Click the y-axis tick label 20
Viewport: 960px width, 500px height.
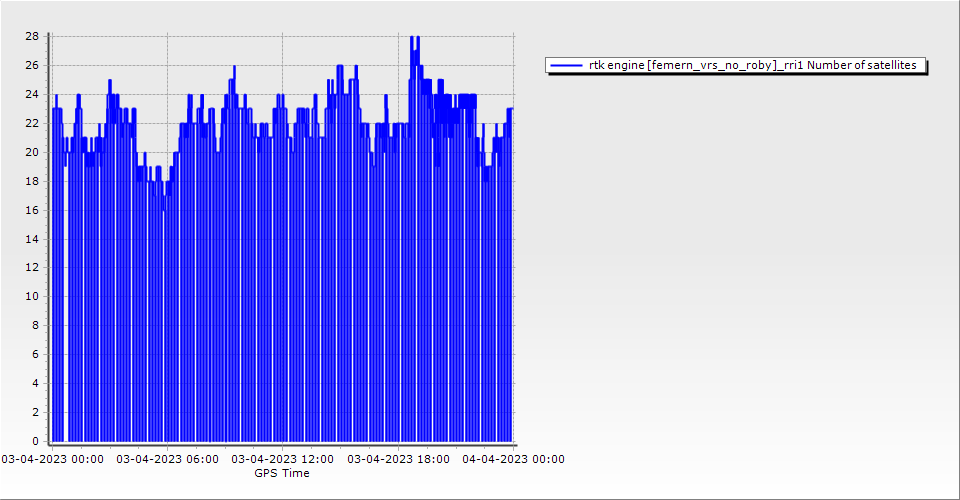coord(31,152)
